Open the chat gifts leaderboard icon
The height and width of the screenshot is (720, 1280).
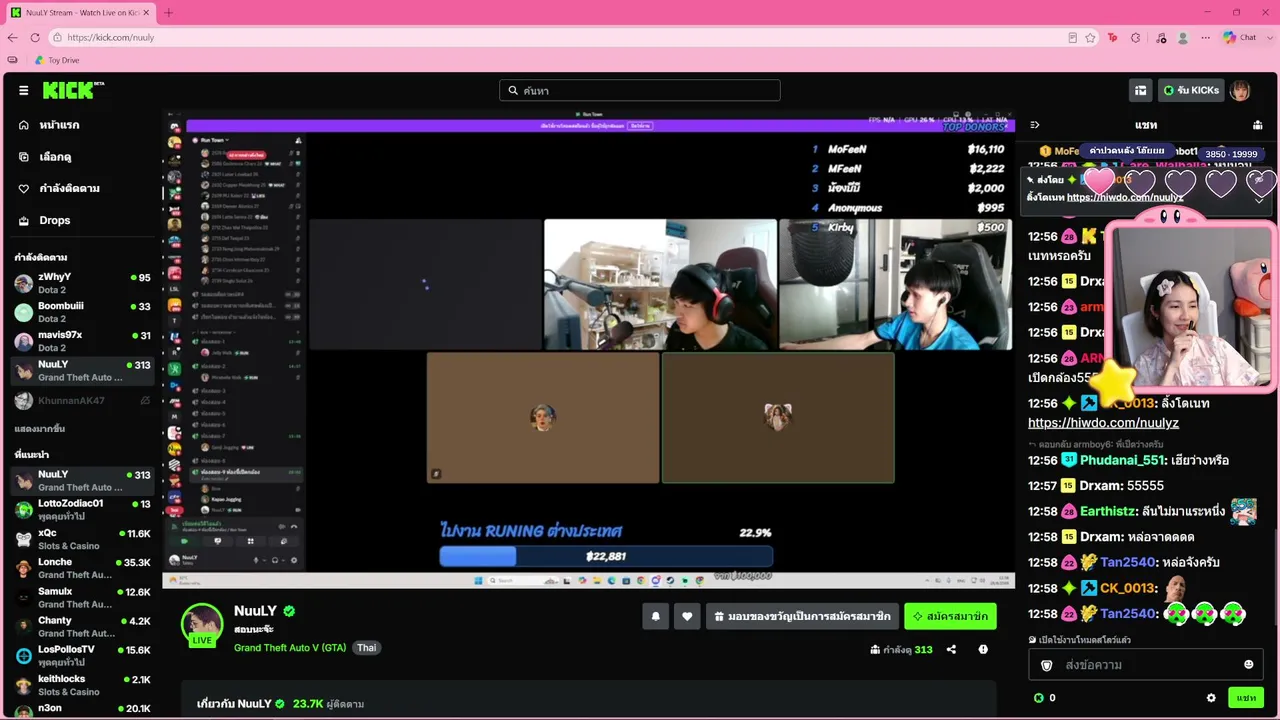pos(1258,125)
